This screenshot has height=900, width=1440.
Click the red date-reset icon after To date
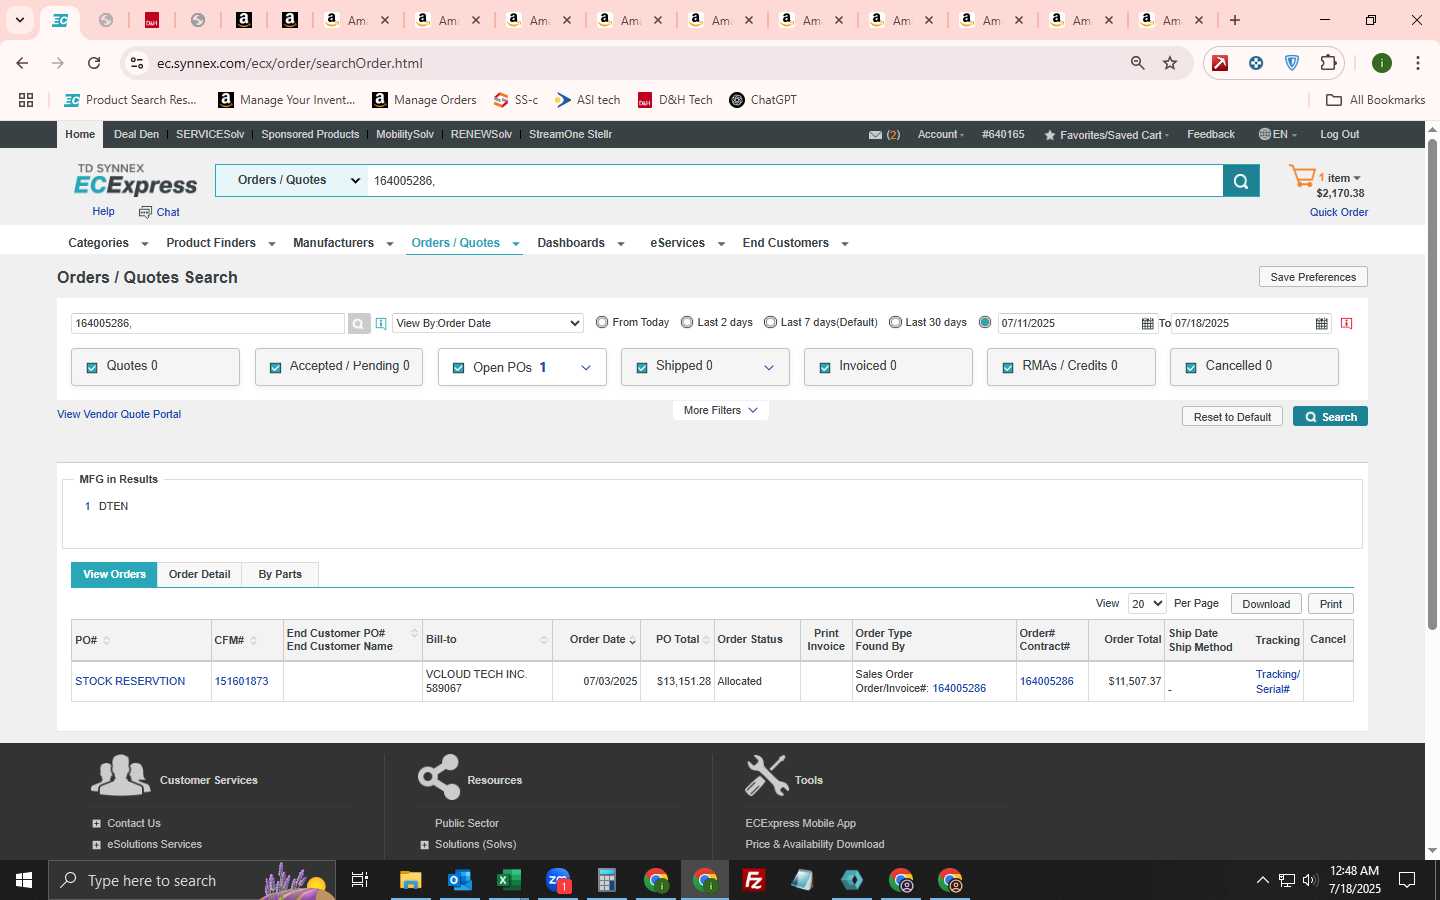click(1346, 323)
